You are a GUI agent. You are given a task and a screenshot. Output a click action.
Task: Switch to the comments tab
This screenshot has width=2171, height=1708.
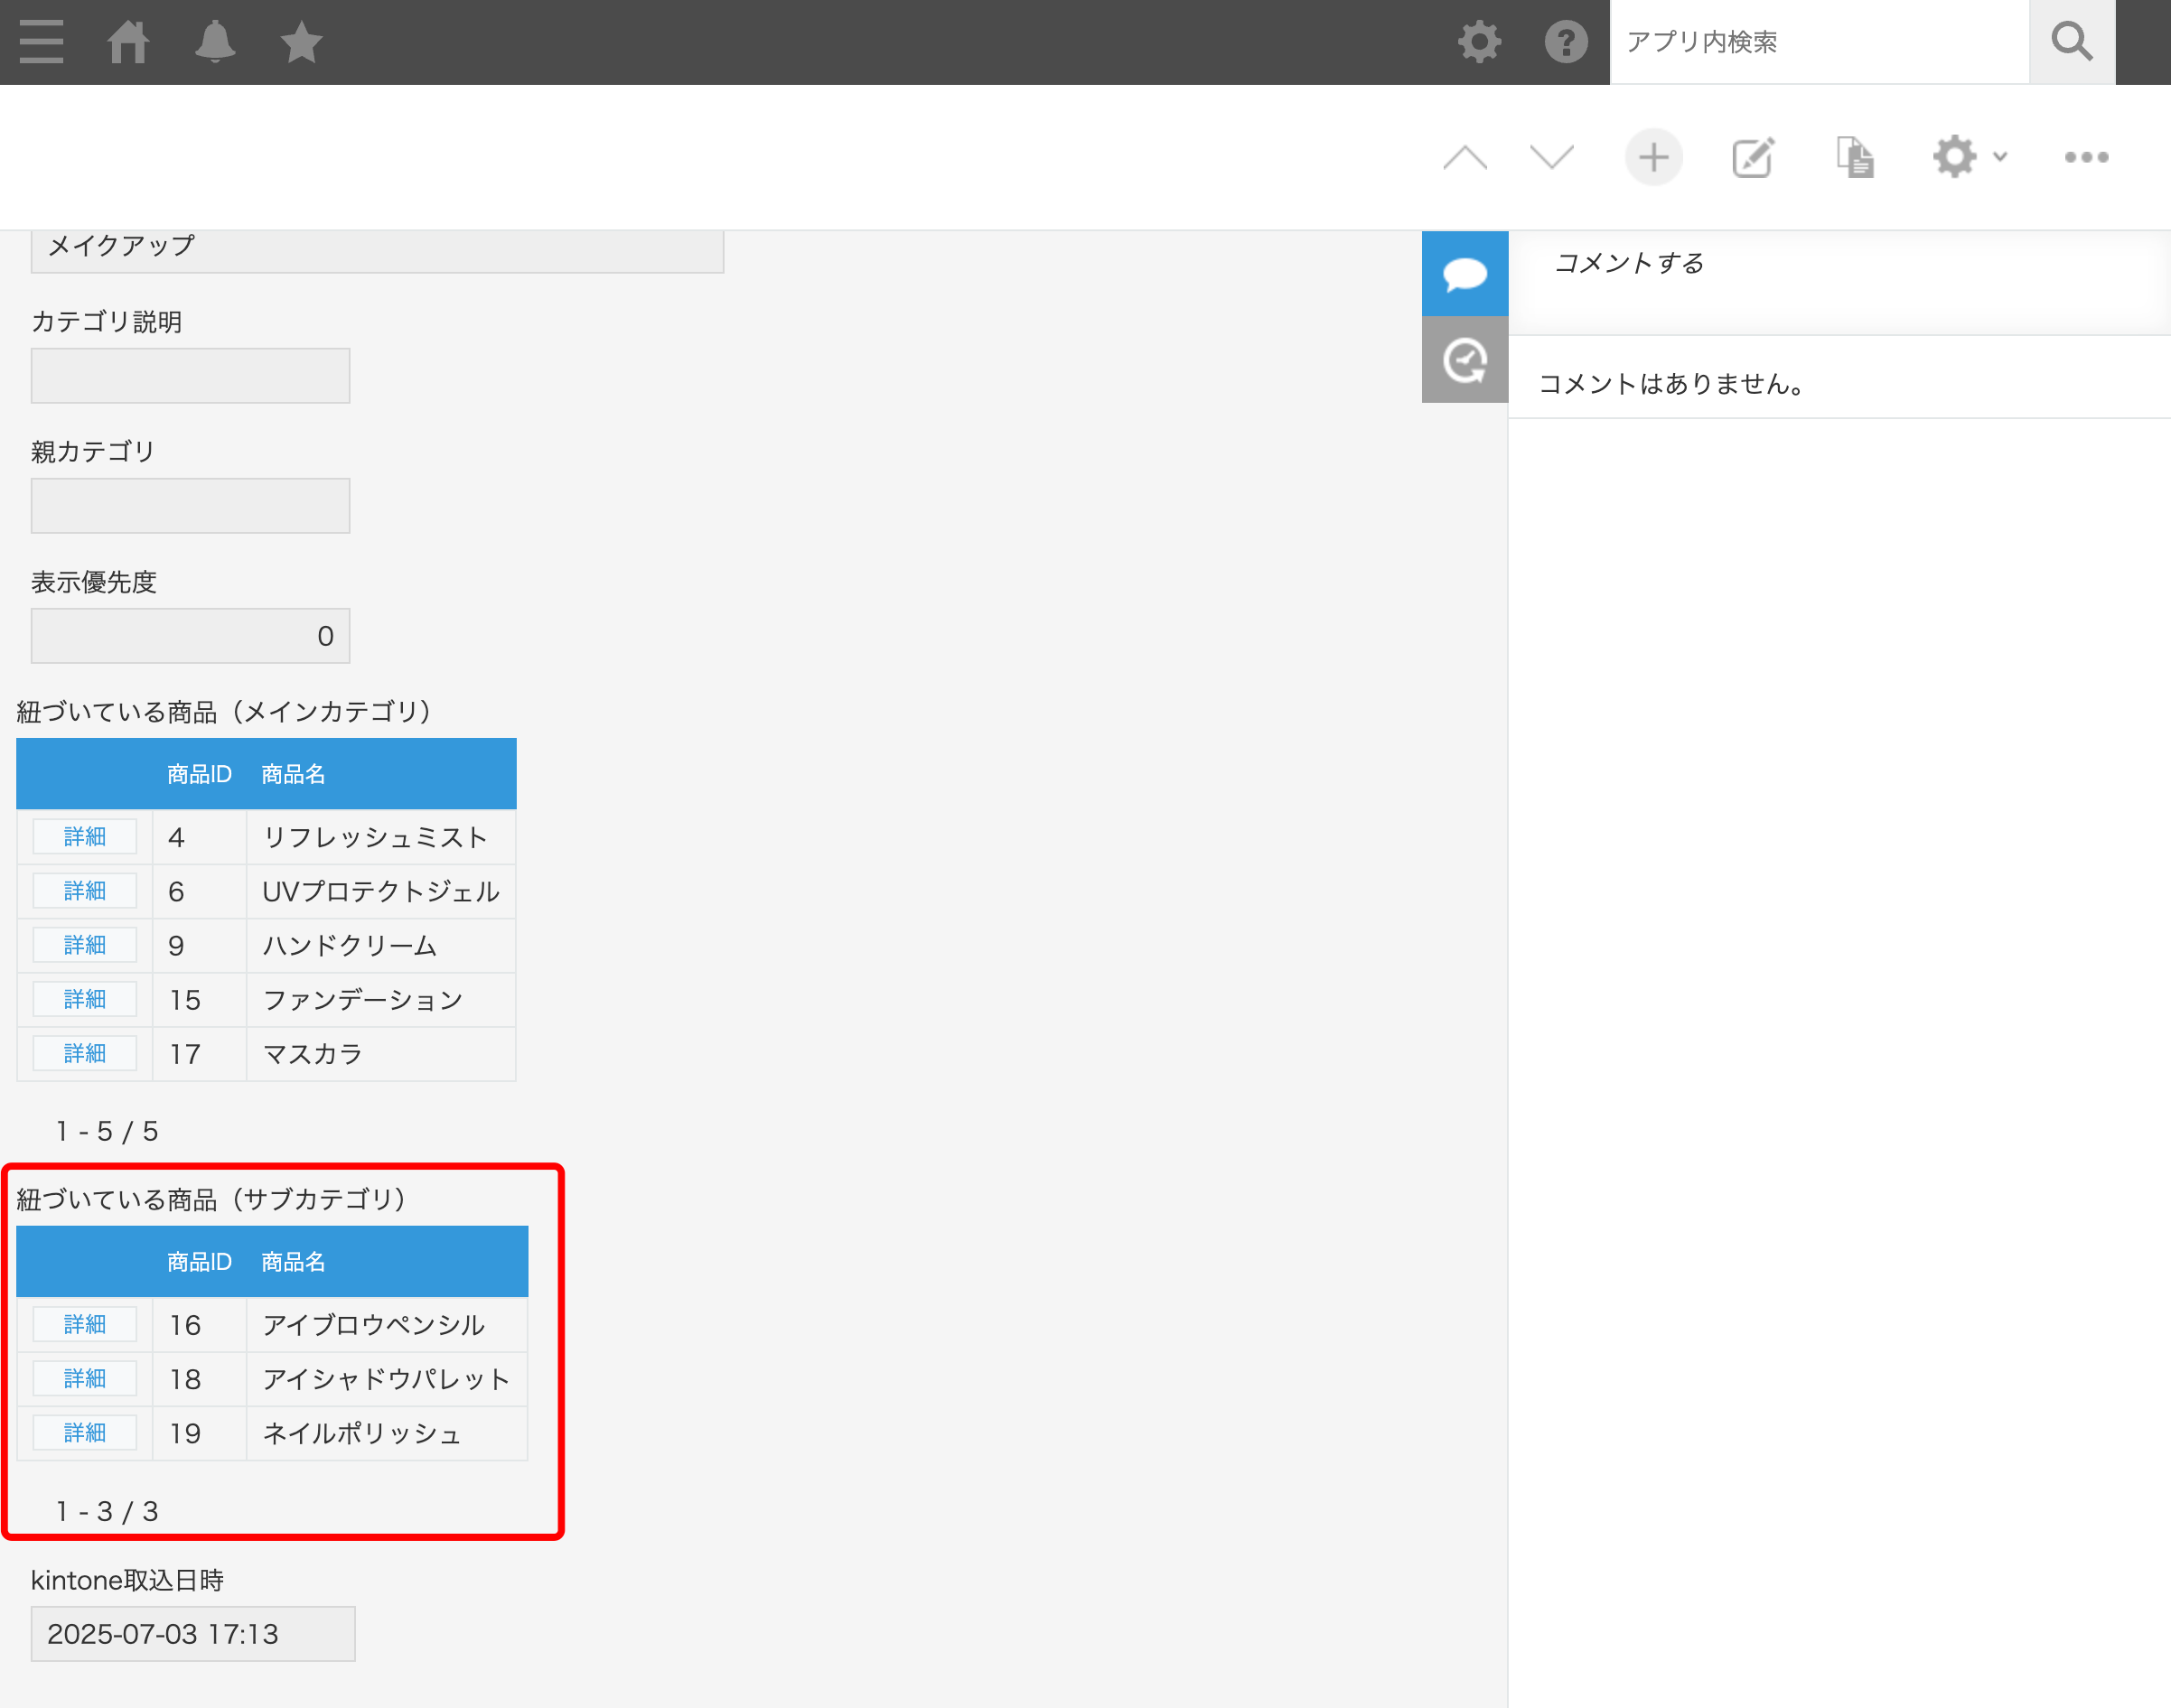coord(1464,274)
